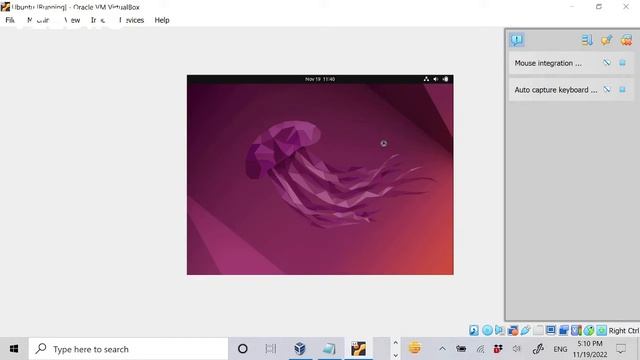This screenshot has width=640, height=360.
Task: Click the CPU virtualization V status icon
Action: [x=576, y=330]
